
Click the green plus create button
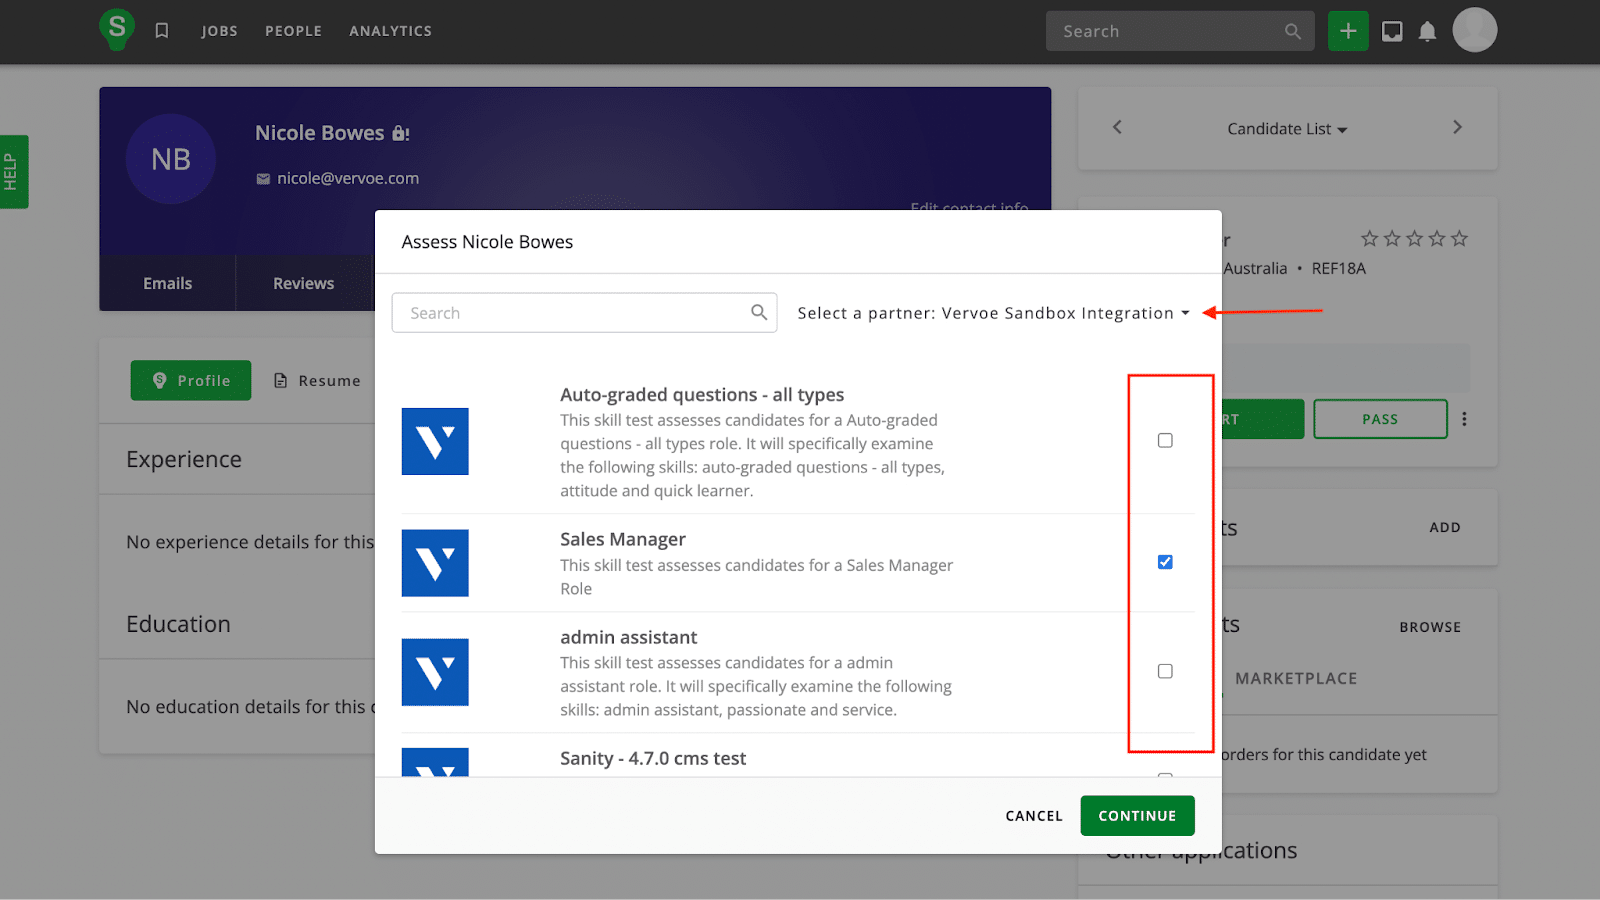pos(1347,30)
